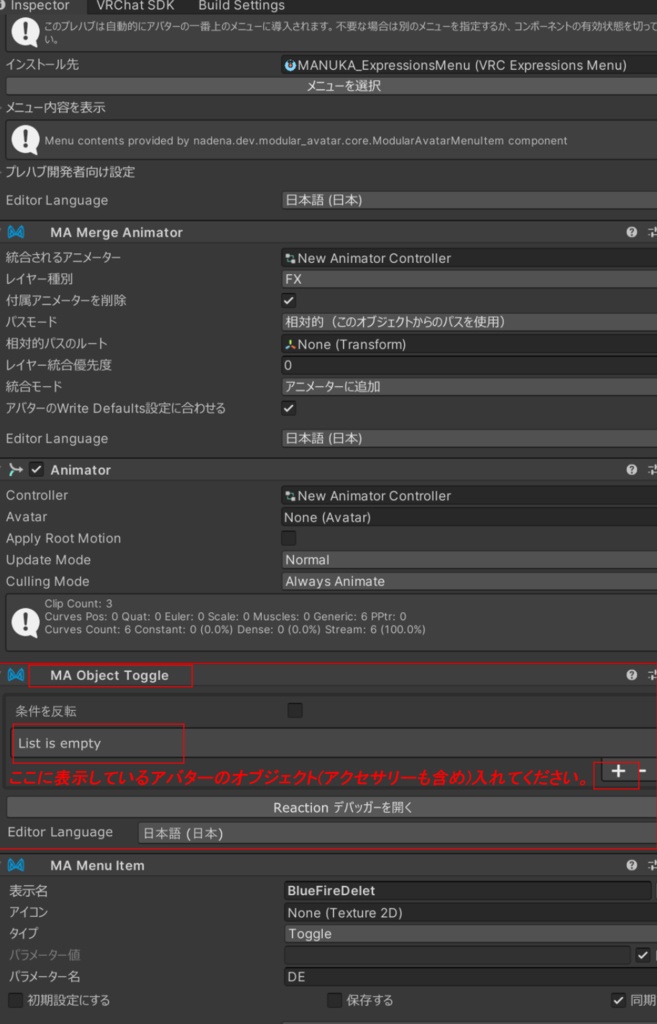
Task: Toggle アバターのWrite Defaults設定に合わせる checkbox
Action: 289,408
